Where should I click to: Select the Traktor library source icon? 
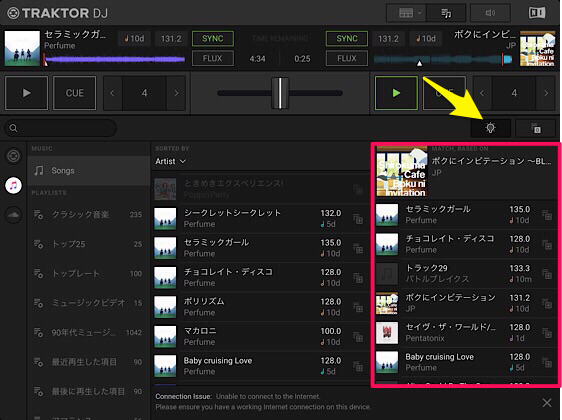[x=14, y=156]
